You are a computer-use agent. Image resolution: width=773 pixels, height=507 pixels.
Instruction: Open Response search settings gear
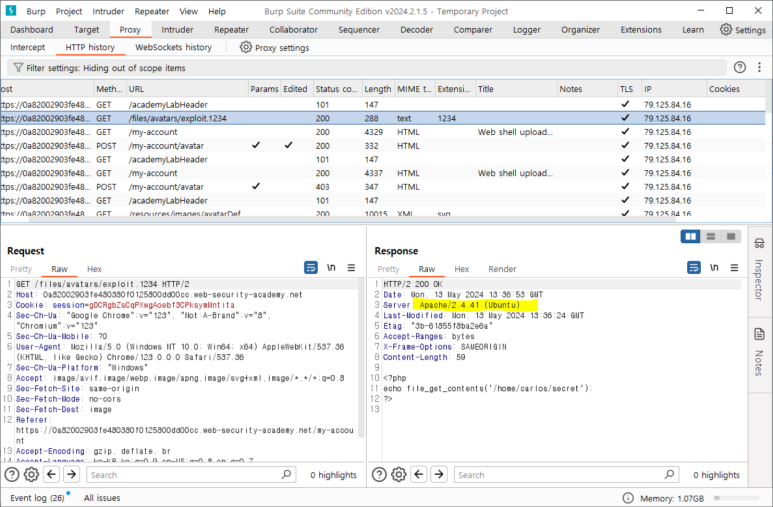pos(398,474)
